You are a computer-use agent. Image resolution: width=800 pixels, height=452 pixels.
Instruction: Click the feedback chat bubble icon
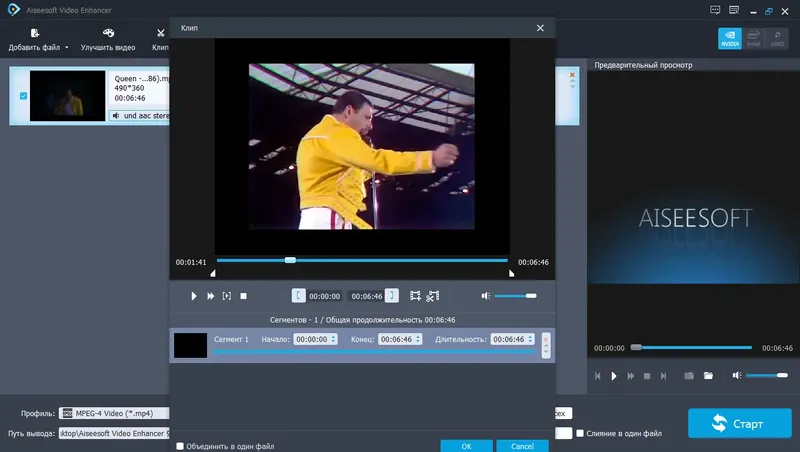[715, 10]
